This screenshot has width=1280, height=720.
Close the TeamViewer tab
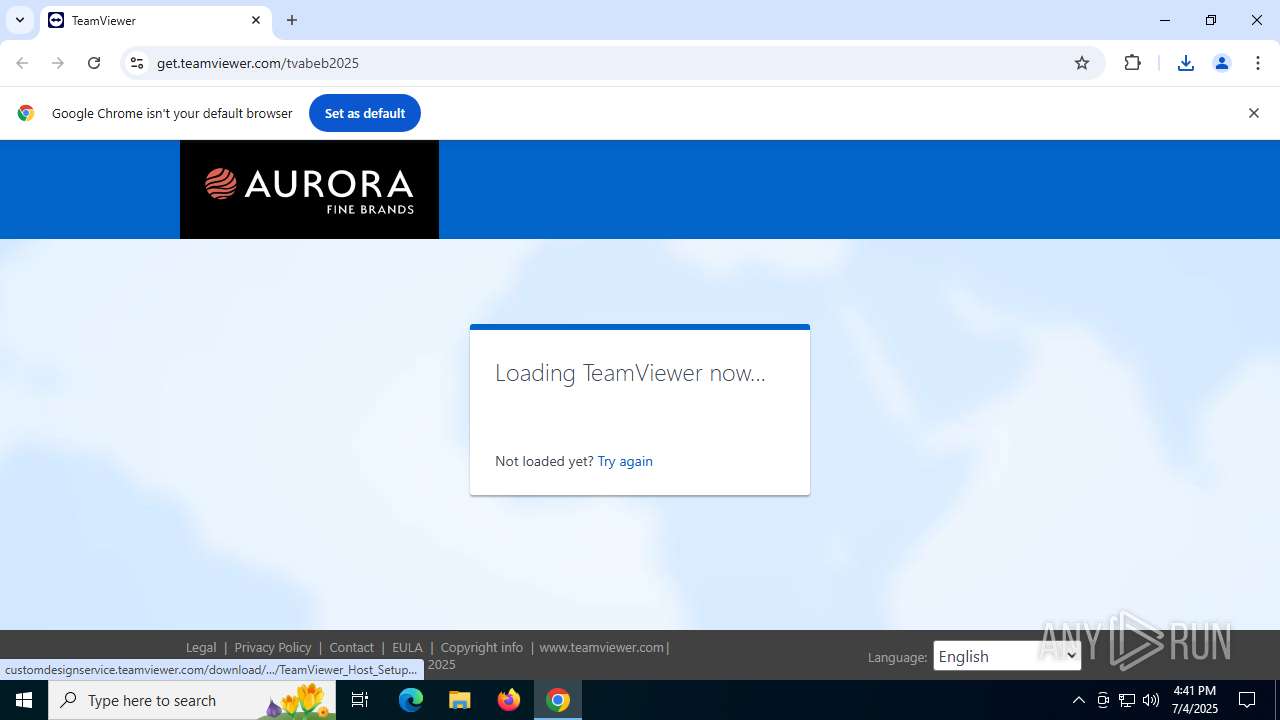click(x=256, y=20)
